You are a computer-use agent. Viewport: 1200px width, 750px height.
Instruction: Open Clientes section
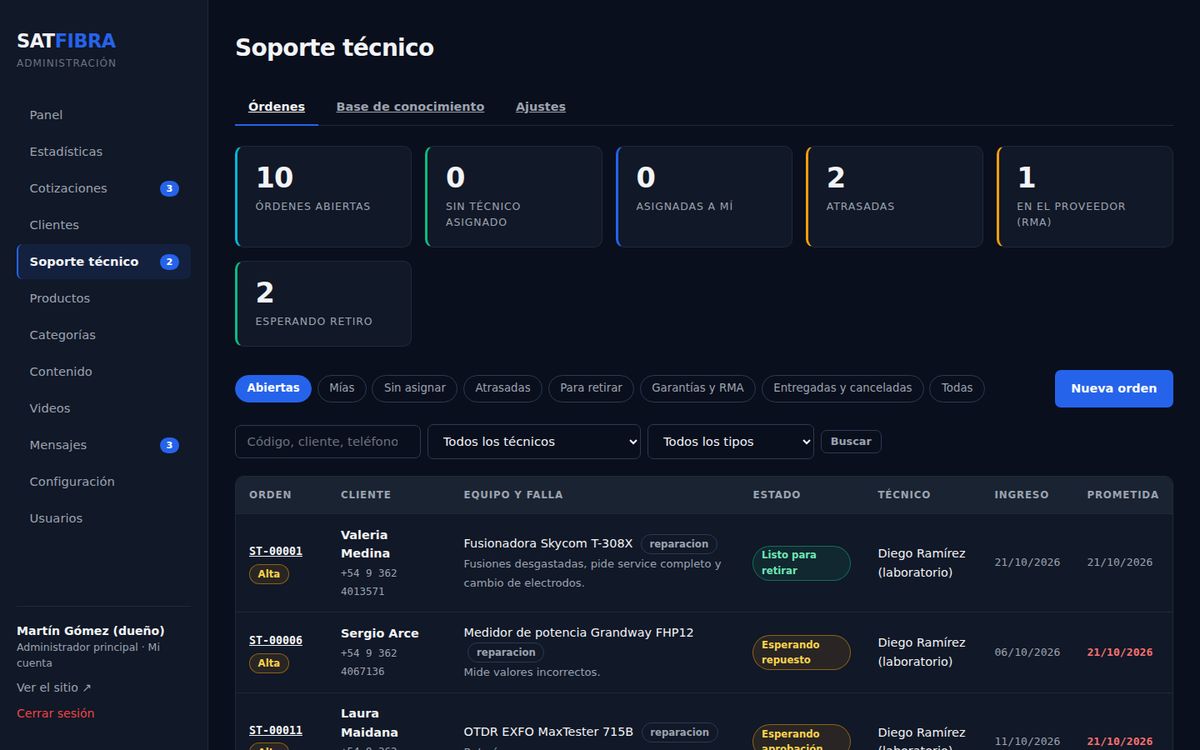pos(103,225)
